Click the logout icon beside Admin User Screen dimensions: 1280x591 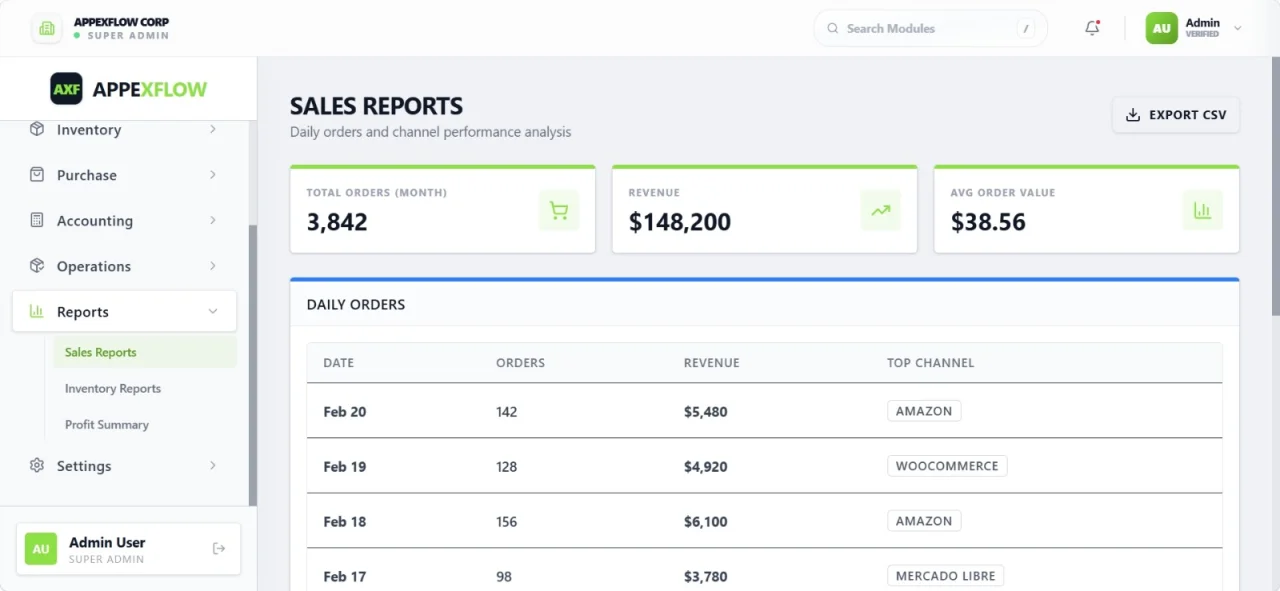[219, 548]
